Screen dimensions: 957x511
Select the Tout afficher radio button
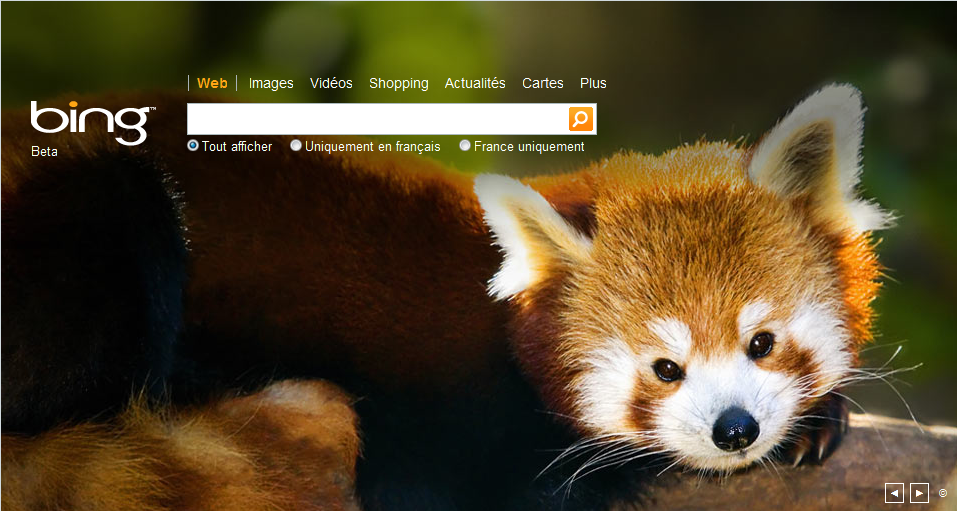coord(193,145)
